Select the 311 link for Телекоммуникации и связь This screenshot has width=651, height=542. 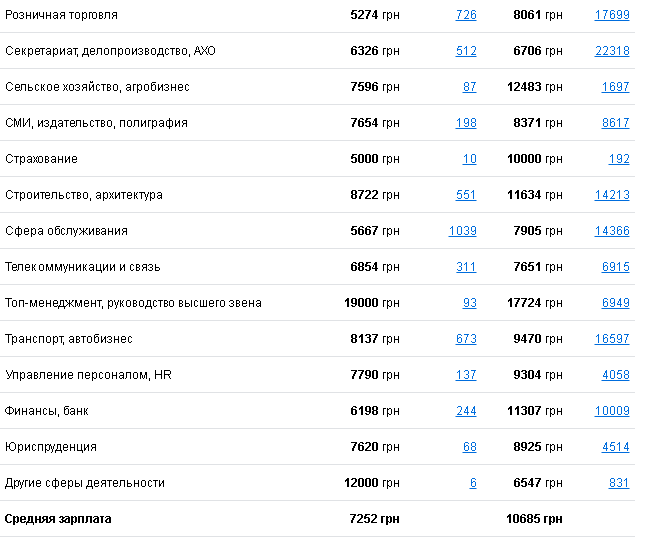(x=466, y=267)
